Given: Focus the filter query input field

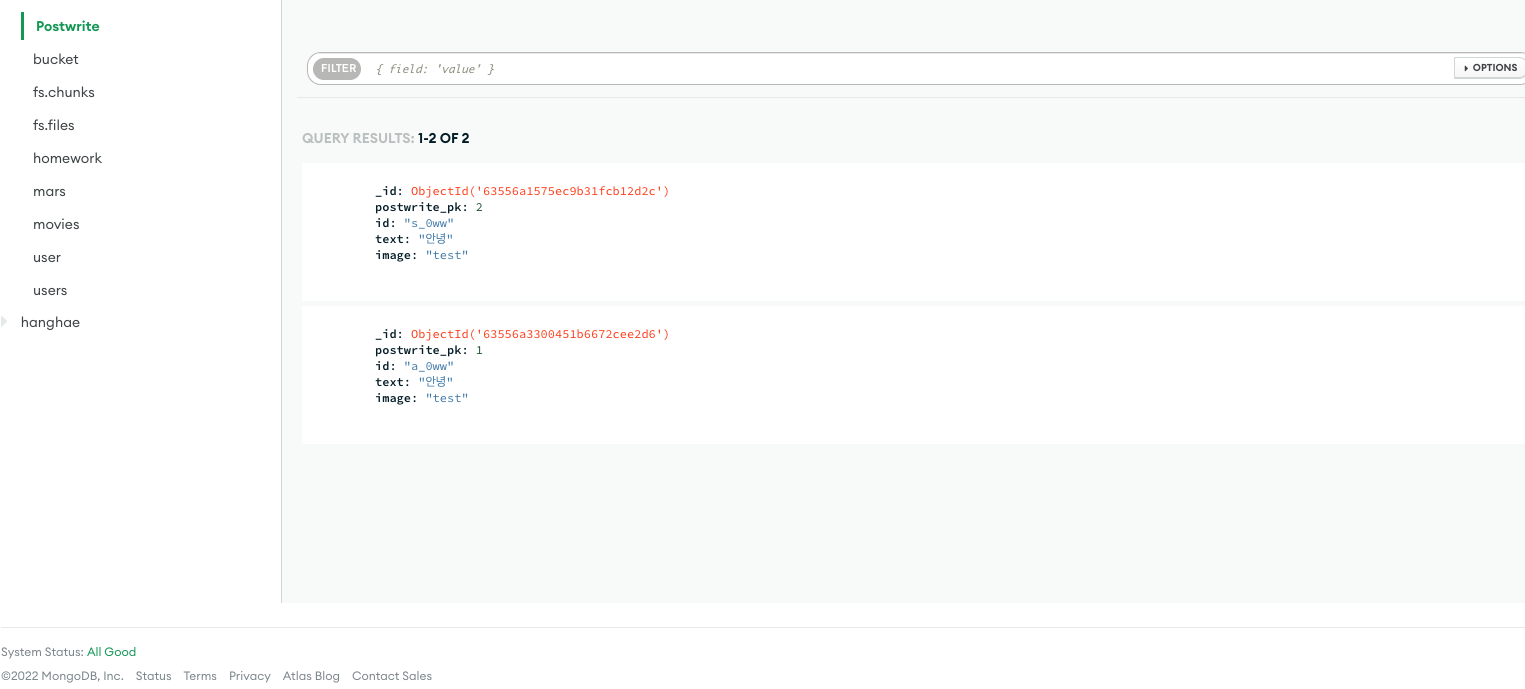Looking at the screenshot, I should [x=910, y=69].
